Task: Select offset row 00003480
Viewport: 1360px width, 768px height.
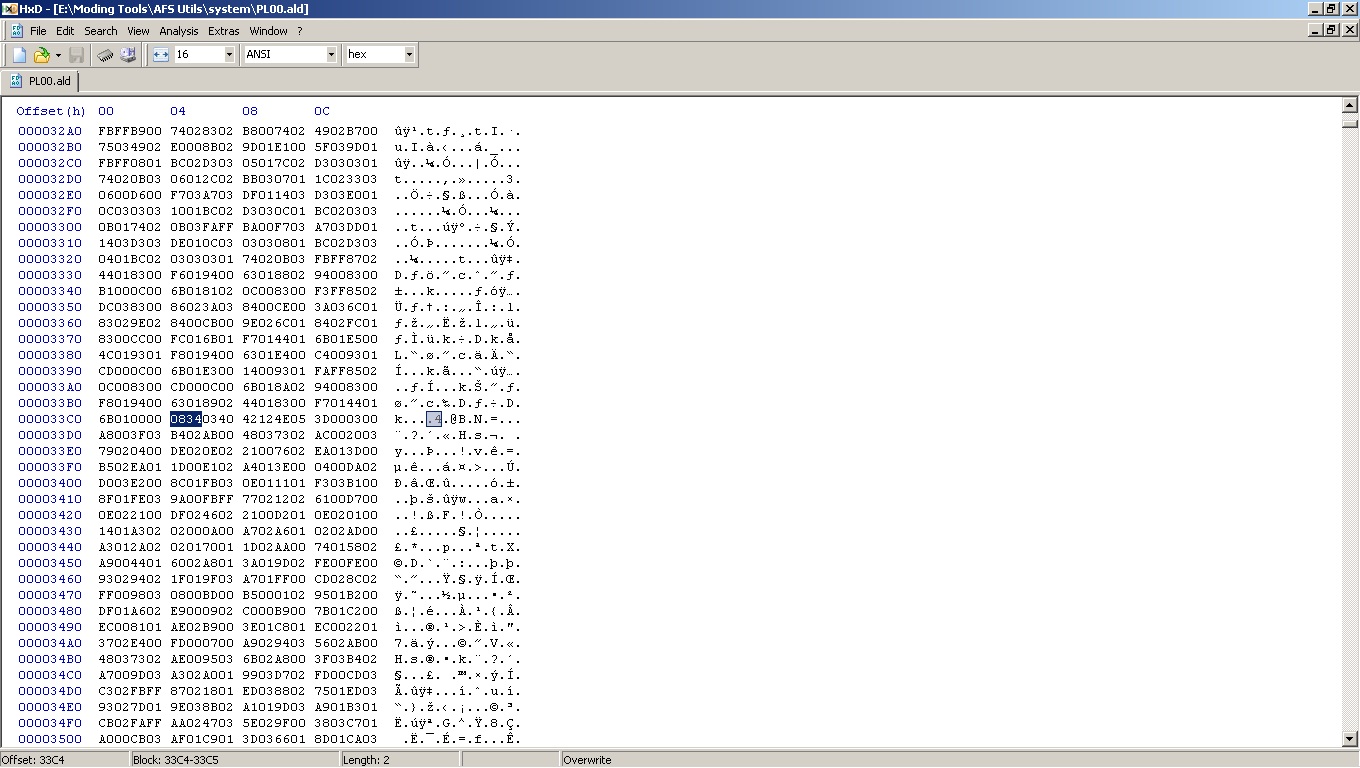Action: [50, 611]
